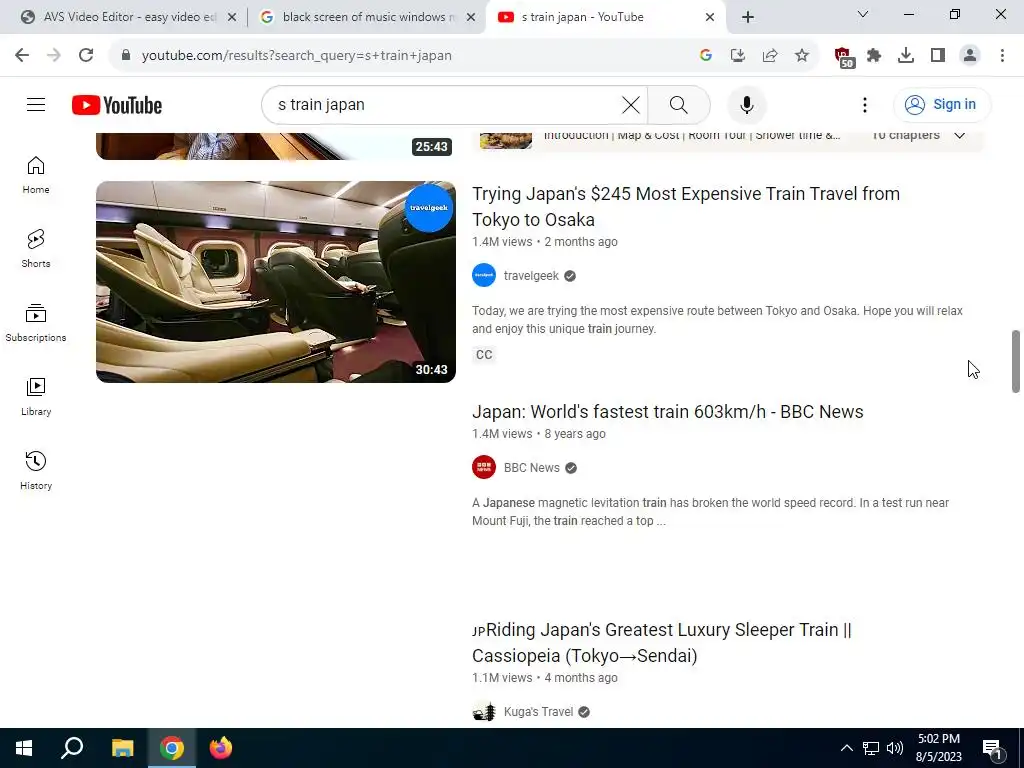The image size is (1024, 768).
Task: Click the CC closed captions badge
Action: point(484,355)
